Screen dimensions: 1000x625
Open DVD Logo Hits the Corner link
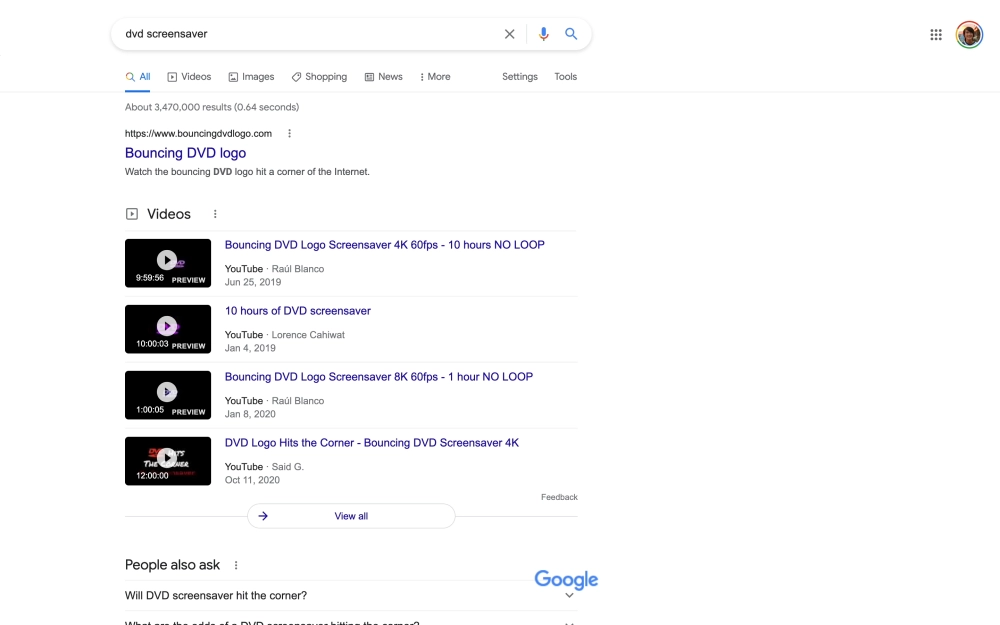coord(372,443)
